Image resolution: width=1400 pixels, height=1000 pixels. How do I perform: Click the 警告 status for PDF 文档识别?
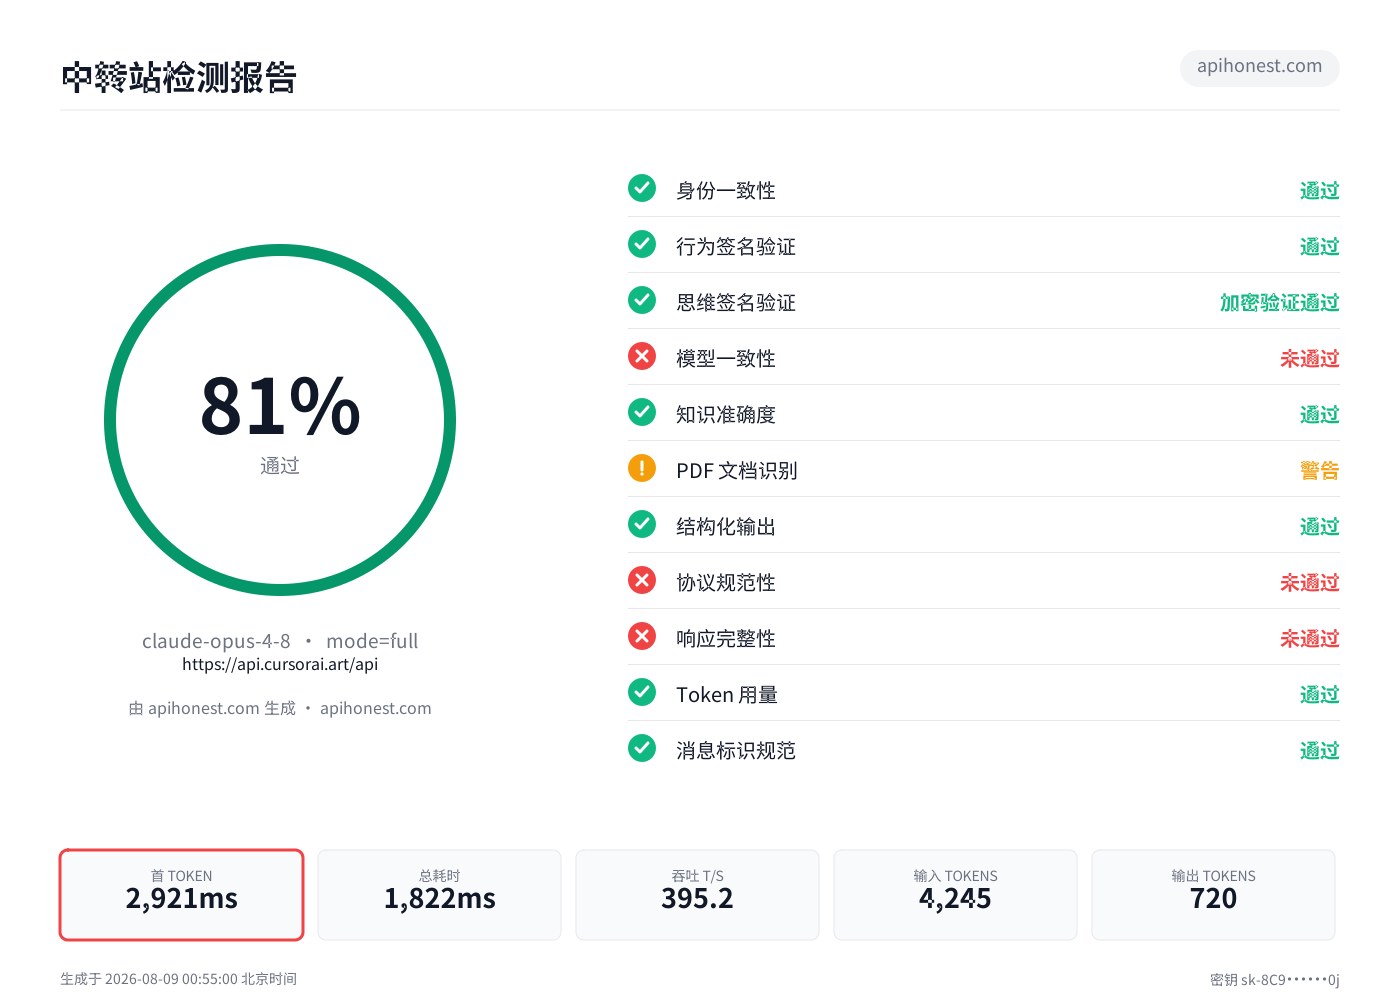coord(1319,470)
